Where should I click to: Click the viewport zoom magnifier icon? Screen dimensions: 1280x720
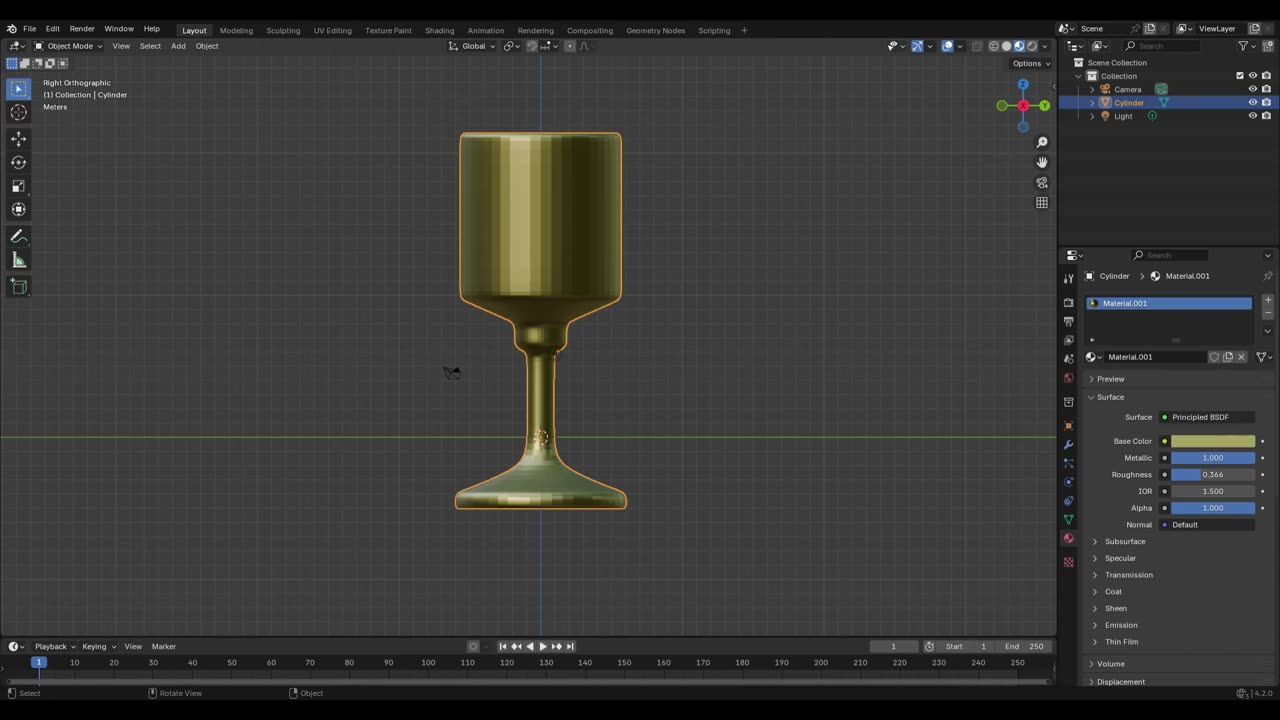[1042, 143]
